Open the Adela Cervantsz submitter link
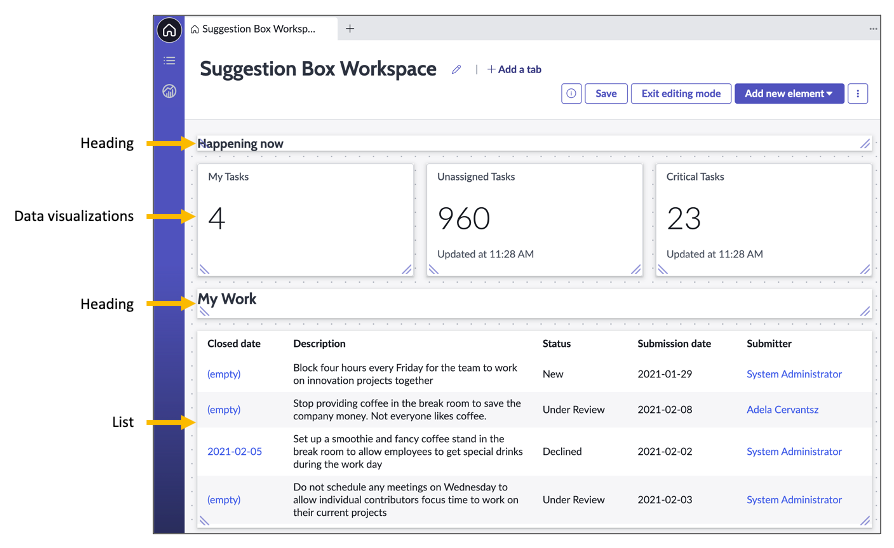The height and width of the screenshot is (548, 894). tap(783, 410)
